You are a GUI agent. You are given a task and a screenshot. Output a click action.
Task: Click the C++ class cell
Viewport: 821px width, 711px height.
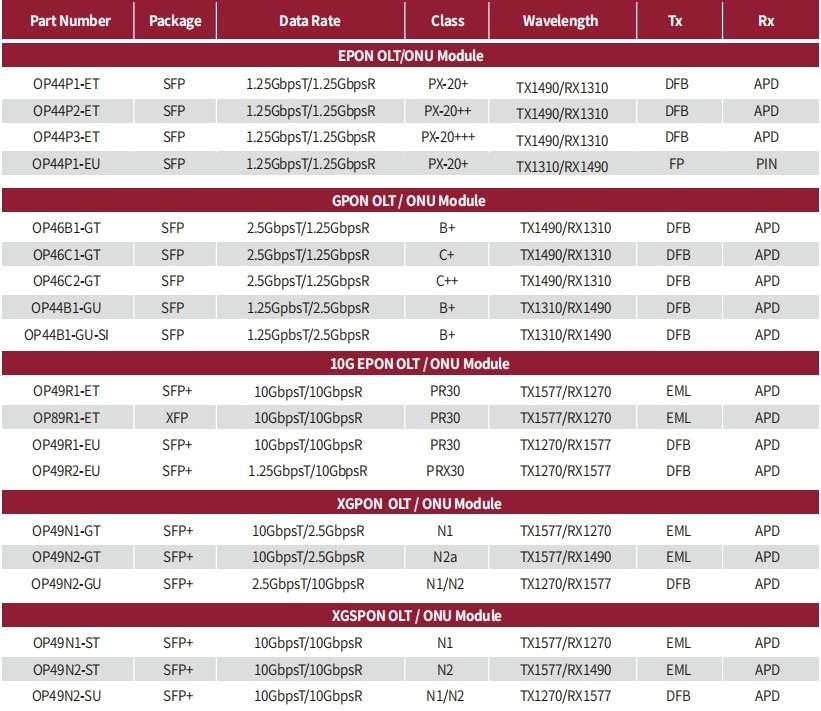pyautogui.click(x=447, y=281)
